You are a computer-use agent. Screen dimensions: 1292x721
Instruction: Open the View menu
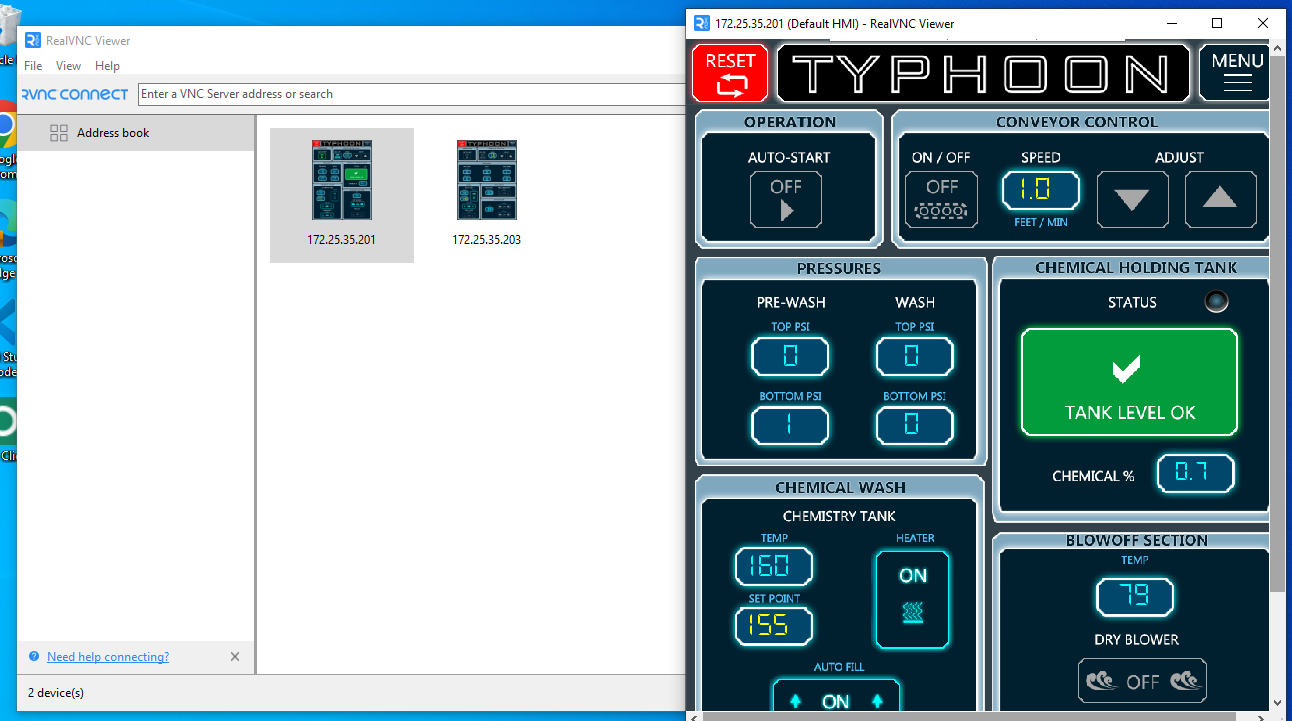tap(69, 66)
